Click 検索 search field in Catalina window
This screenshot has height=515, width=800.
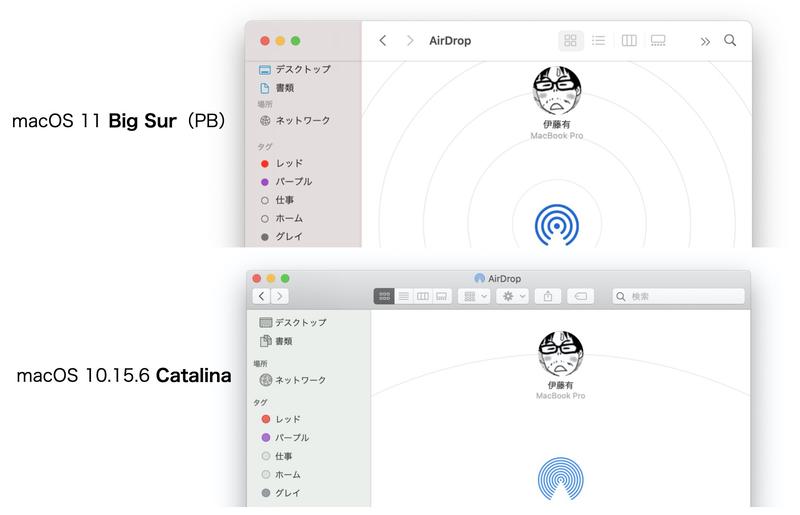pos(679,296)
